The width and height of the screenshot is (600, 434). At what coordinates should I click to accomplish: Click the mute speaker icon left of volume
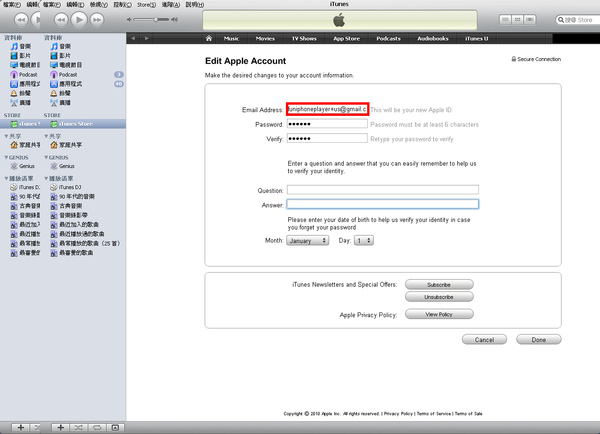[129, 20]
